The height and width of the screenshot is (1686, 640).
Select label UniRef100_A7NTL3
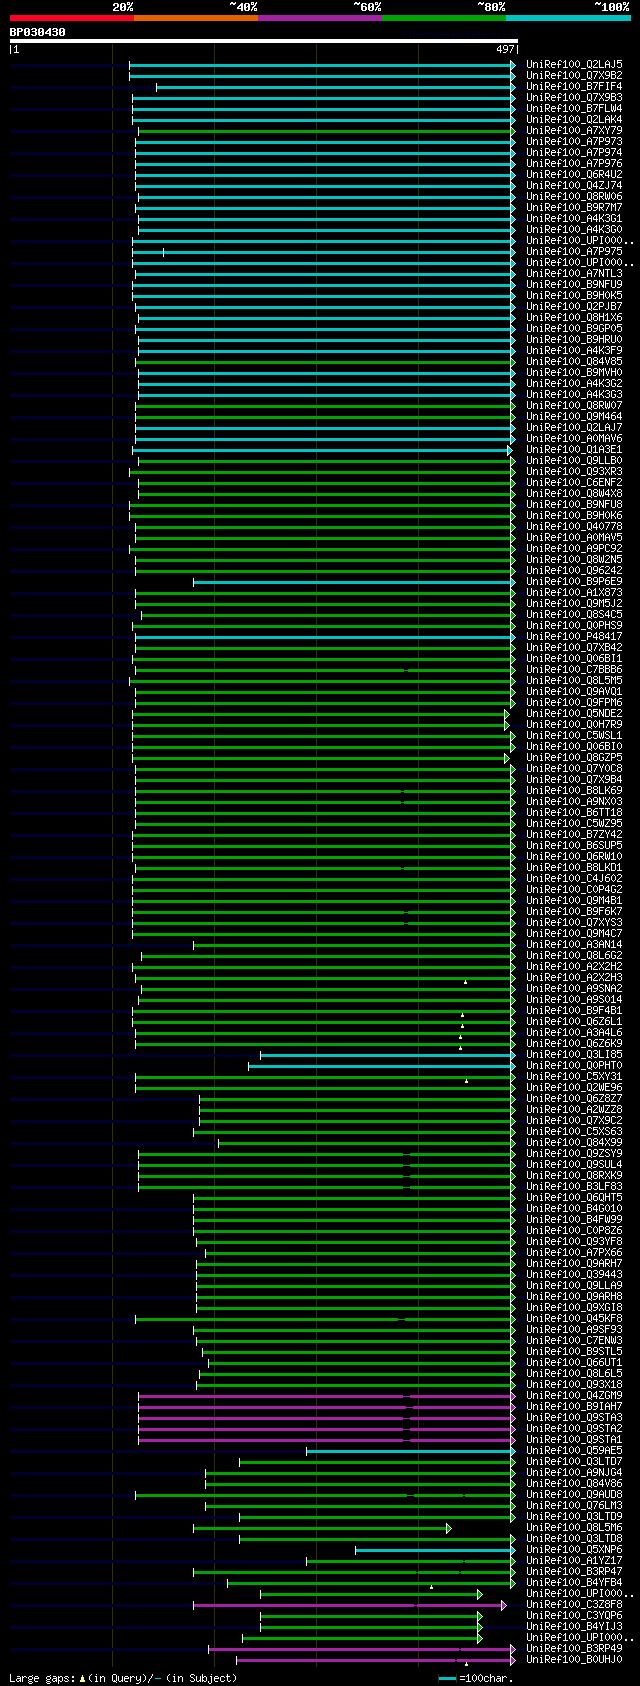pyautogui.click(x=574, y=273)
